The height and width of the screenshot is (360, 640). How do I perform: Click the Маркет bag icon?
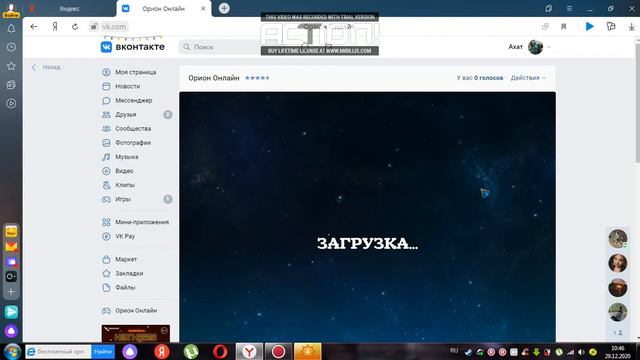(106, 259)
